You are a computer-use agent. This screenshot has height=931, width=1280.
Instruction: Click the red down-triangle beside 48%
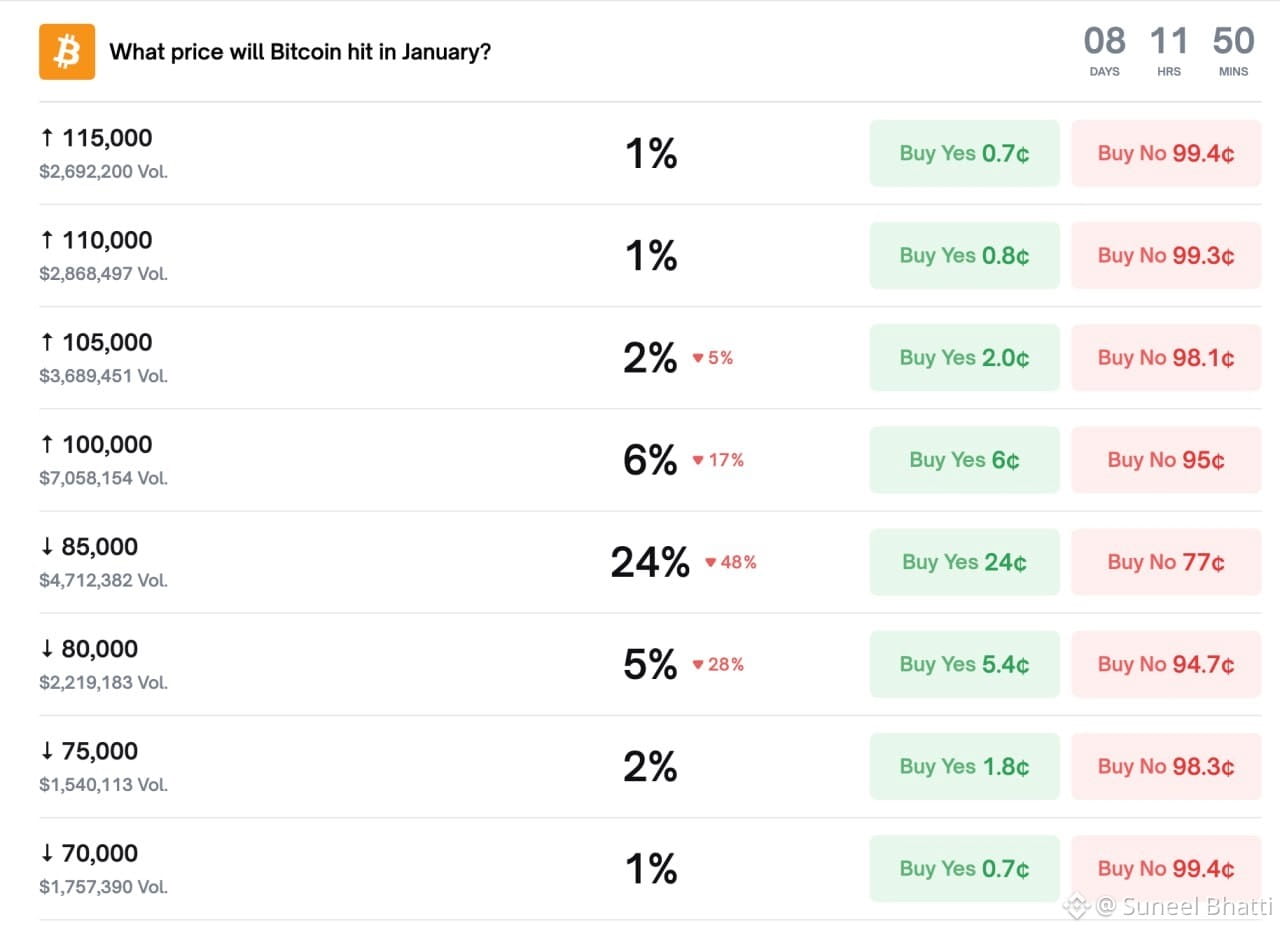click(710, 563)
